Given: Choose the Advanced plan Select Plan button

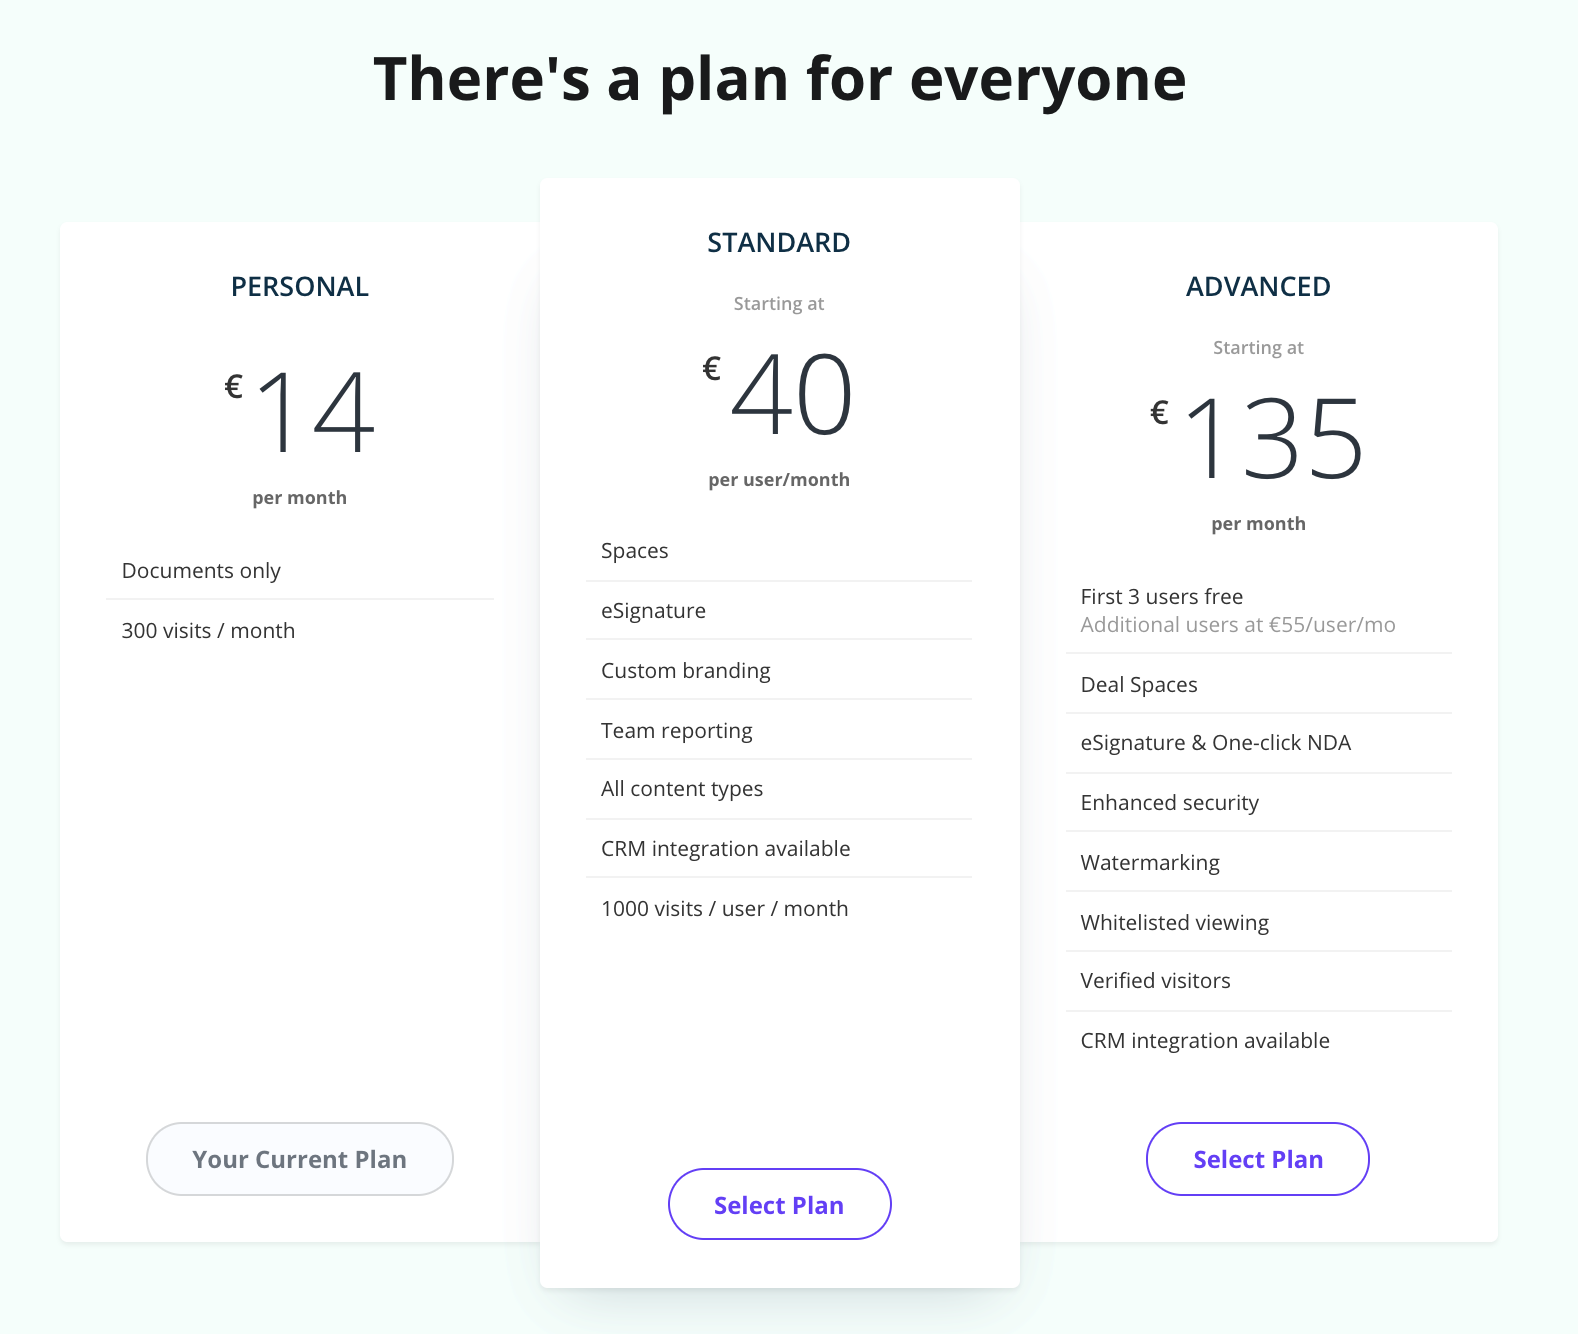Looking at the screenshot, I should (x=1258, y=1159).
